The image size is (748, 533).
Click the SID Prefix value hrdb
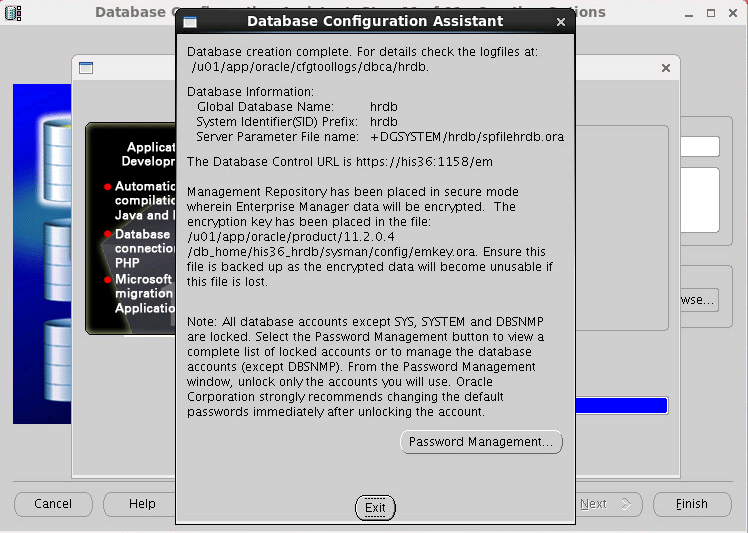tap(384, 122)
